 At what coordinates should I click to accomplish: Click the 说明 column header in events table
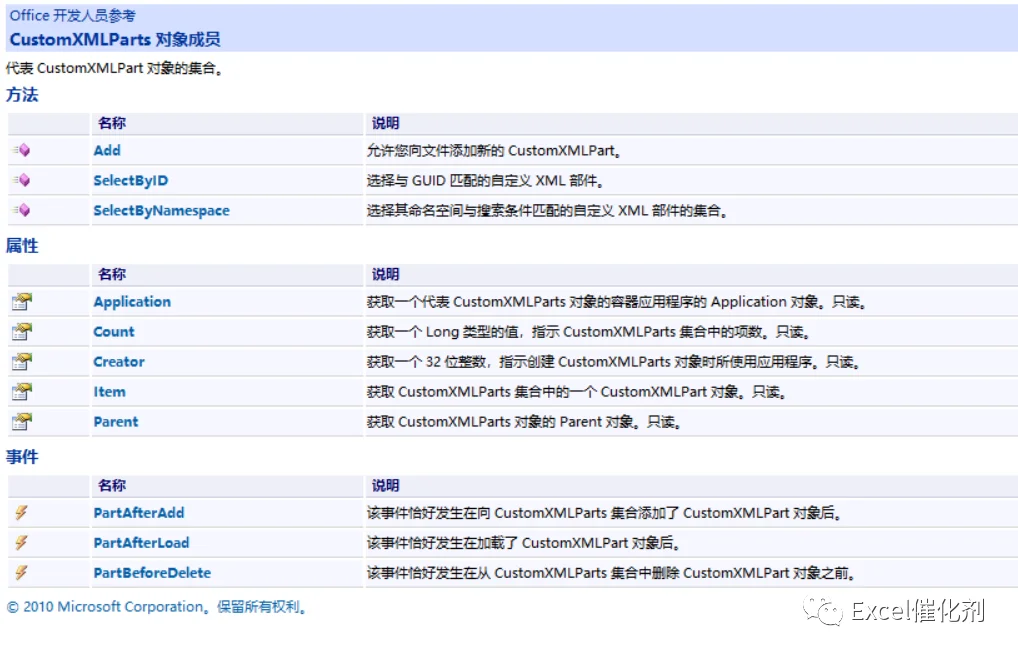(386, 486)
